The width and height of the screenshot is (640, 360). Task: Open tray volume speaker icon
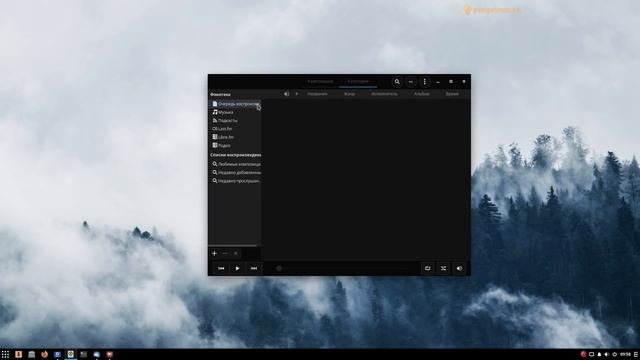[607, 354]
